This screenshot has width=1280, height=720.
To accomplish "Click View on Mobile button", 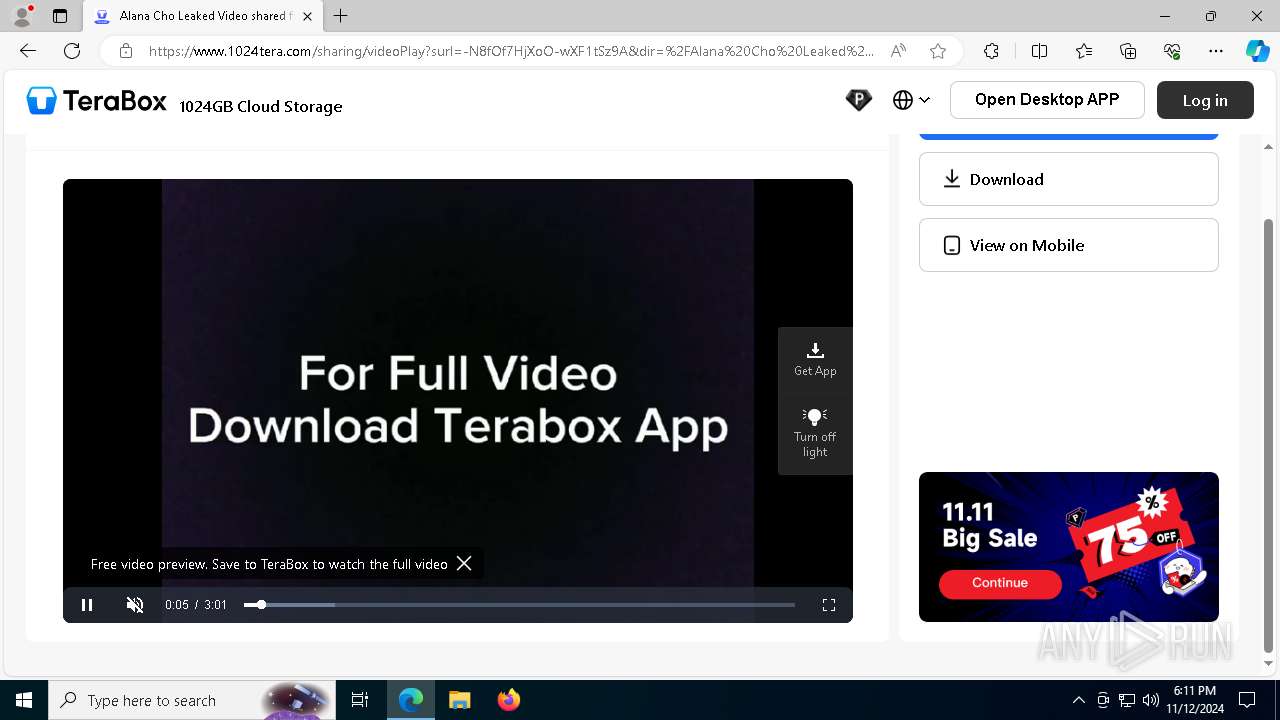I will (x=1069, y=245).
